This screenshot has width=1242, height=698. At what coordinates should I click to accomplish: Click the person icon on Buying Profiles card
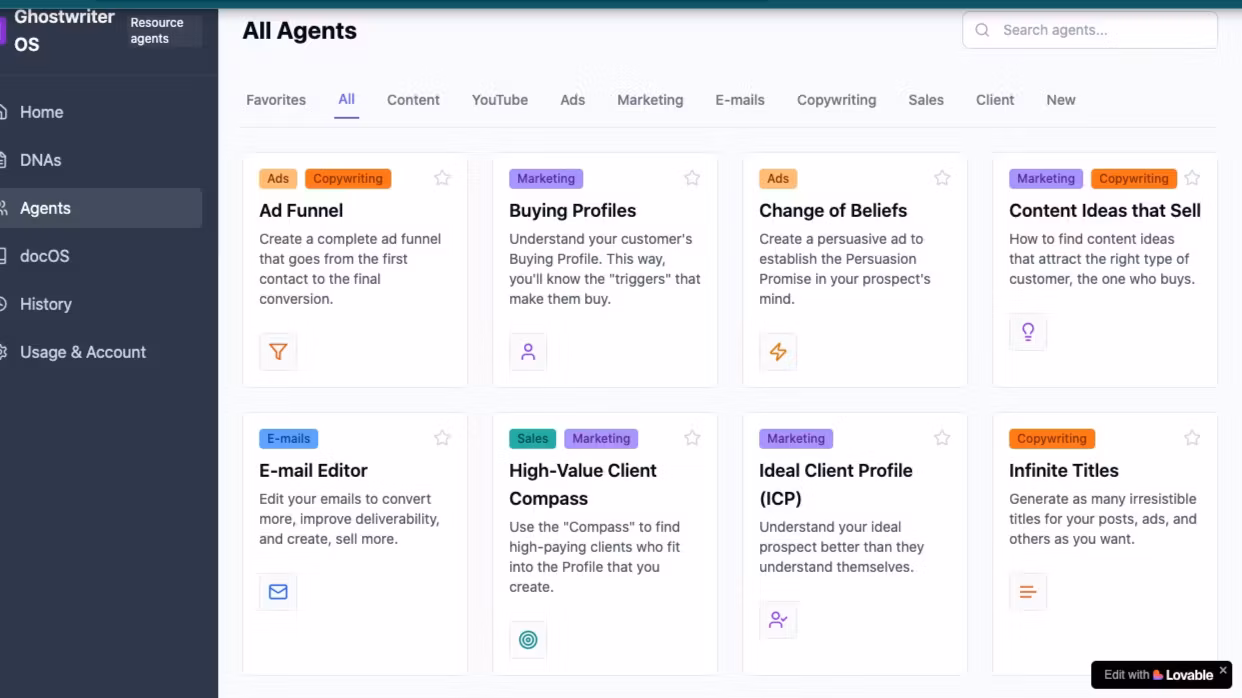[528, 352]
